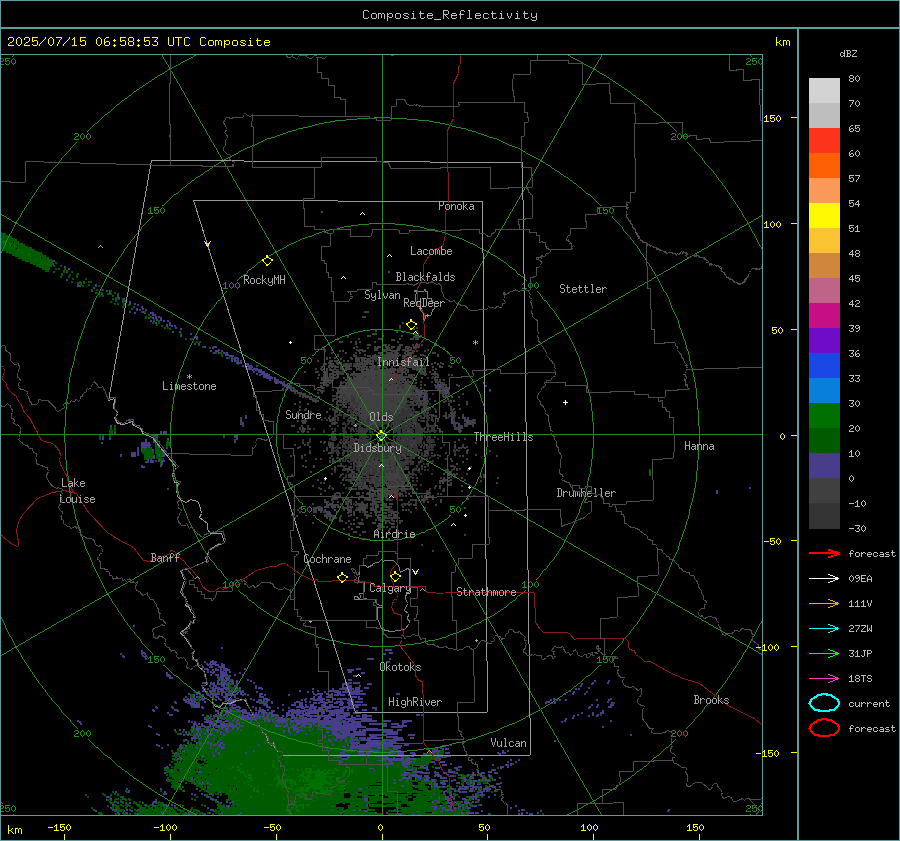Click the HighRiver city label

(415, 702)
